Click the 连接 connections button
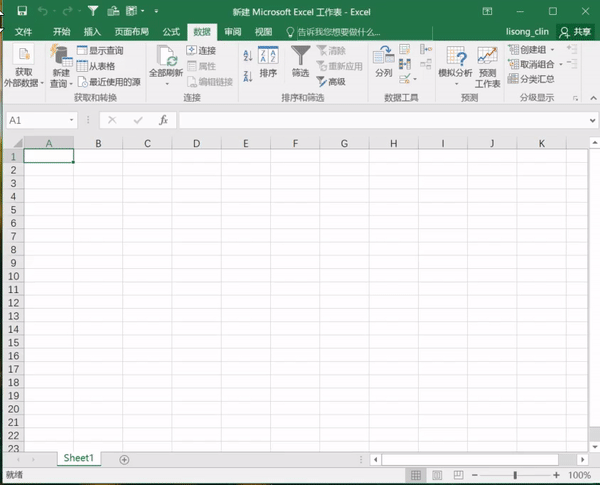 tap(201, 51)
